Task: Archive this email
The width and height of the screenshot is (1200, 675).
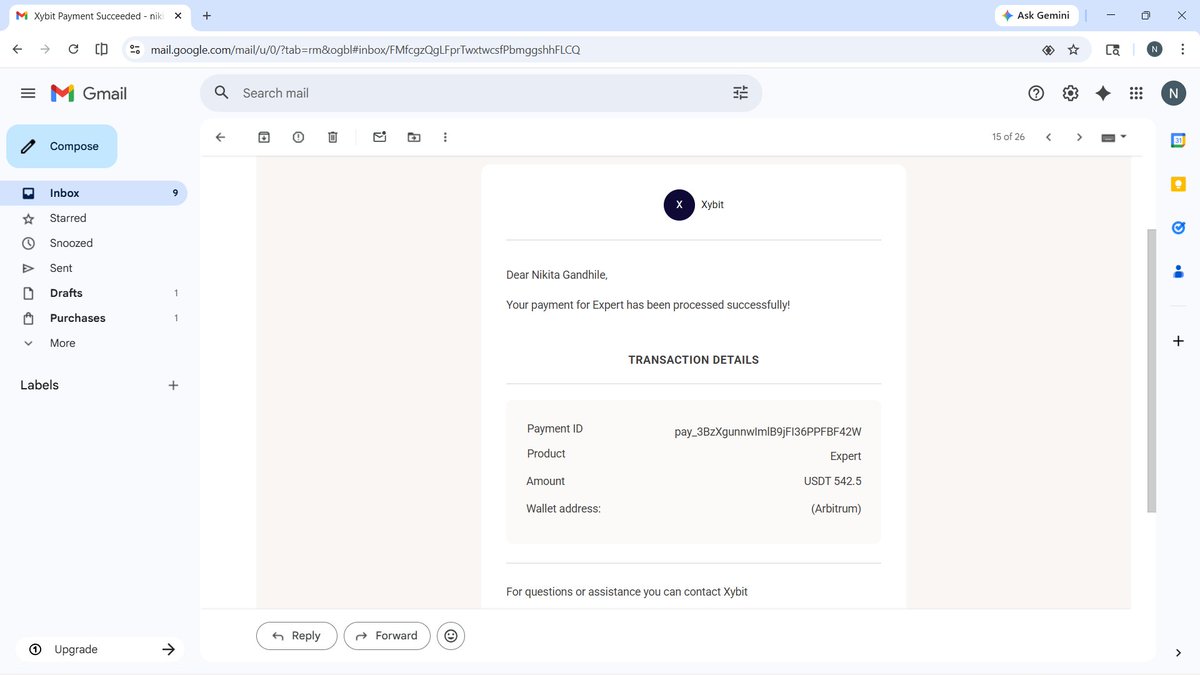Action: pos(264,137)
